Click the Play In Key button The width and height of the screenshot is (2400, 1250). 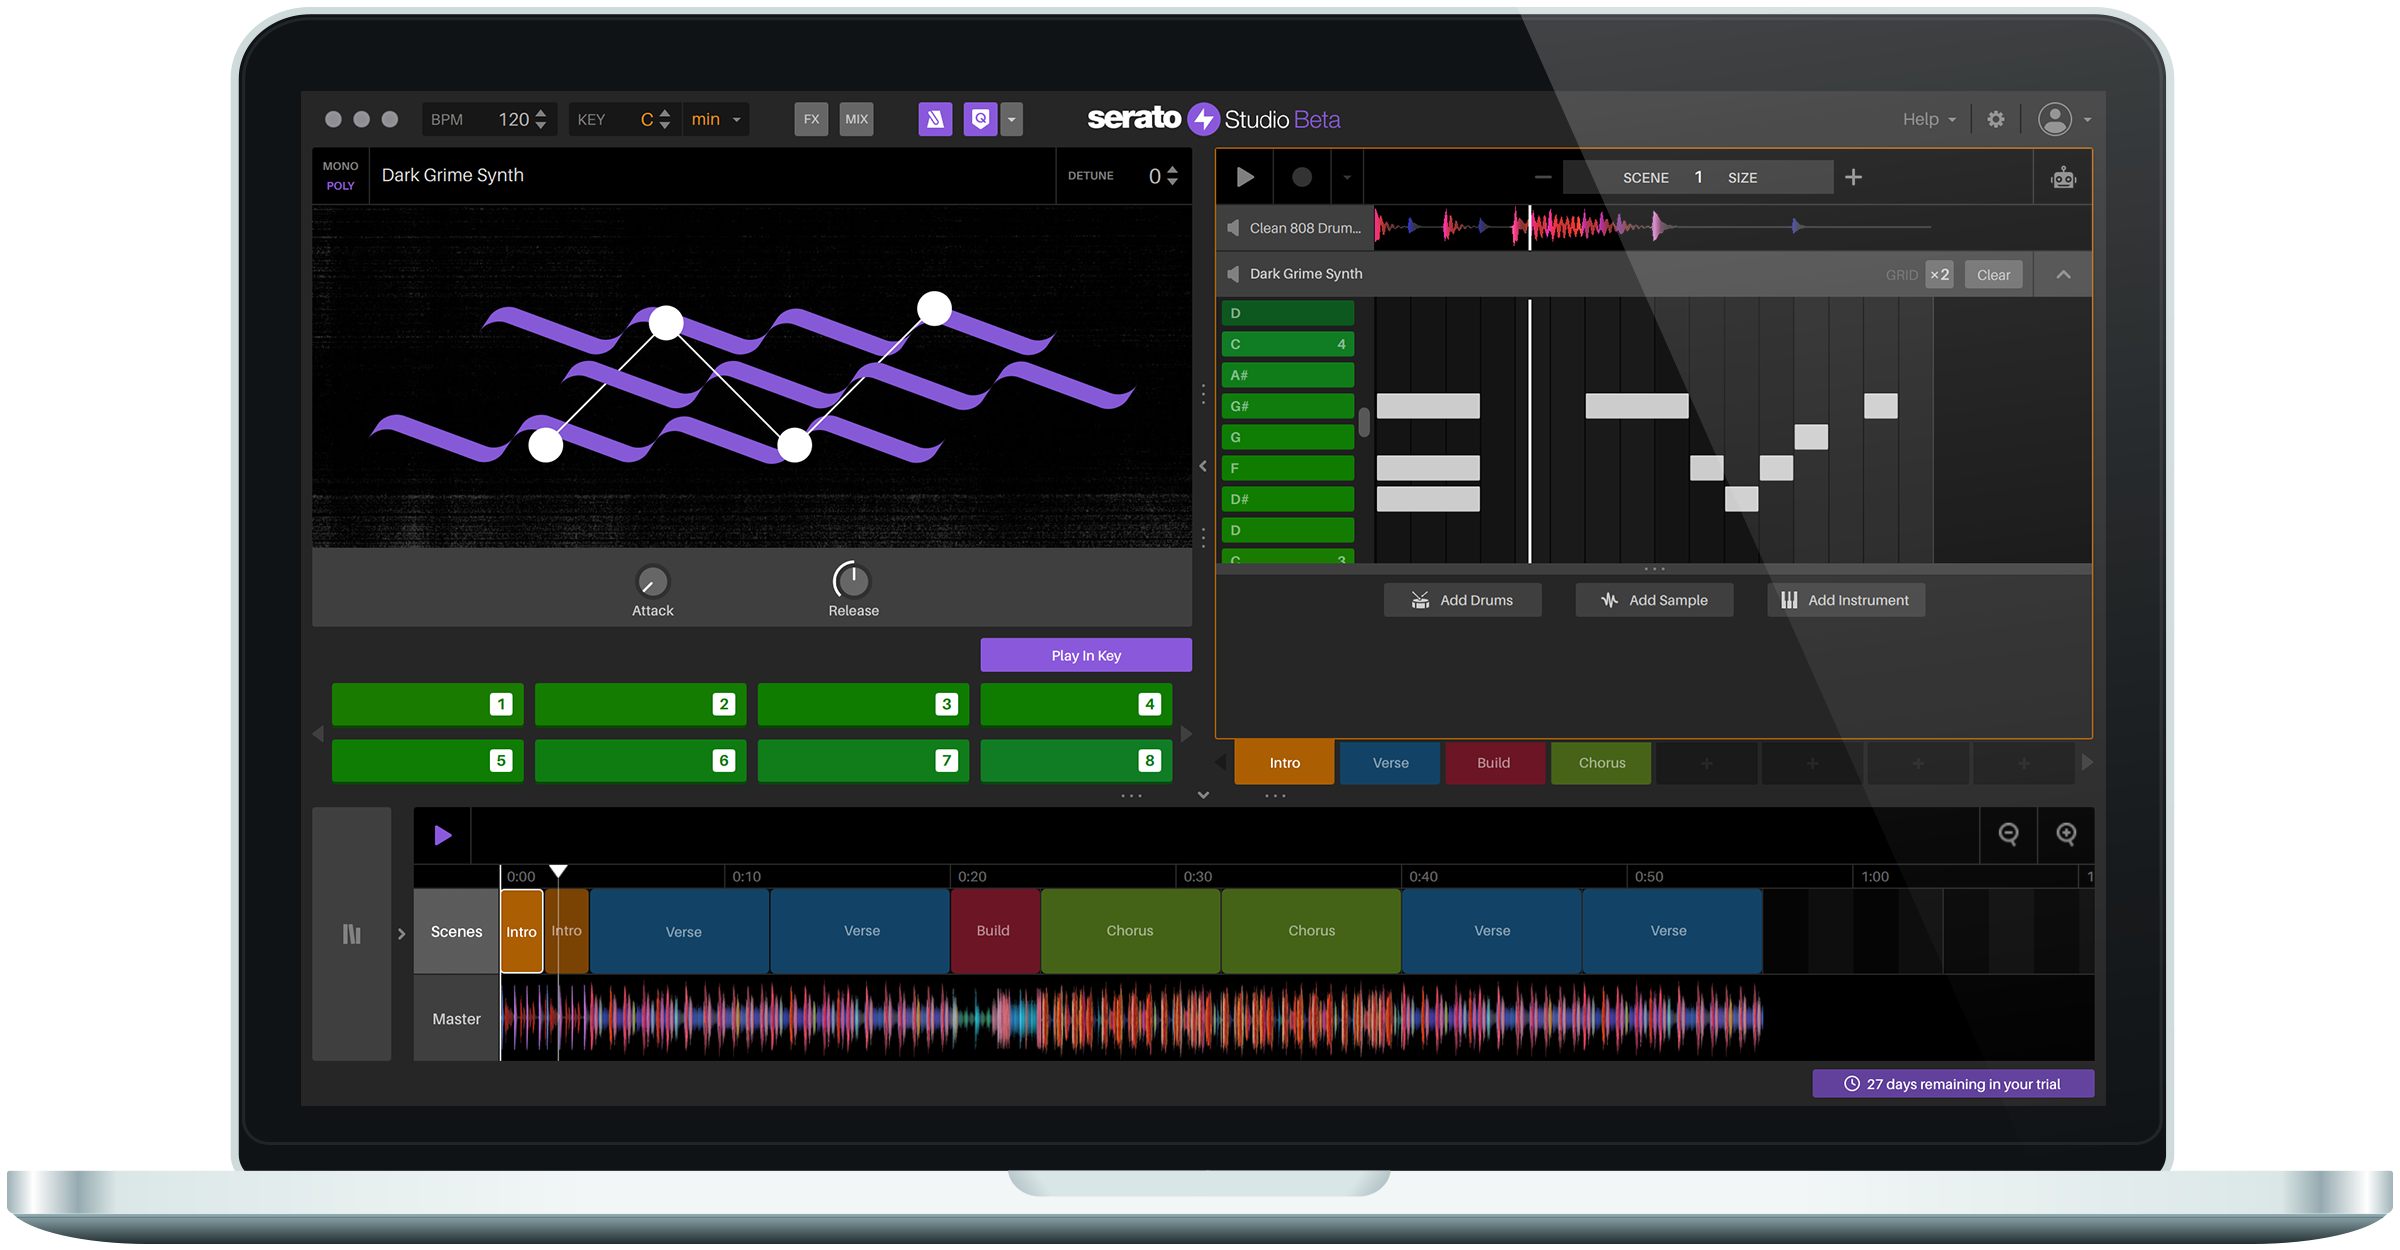1086,656
